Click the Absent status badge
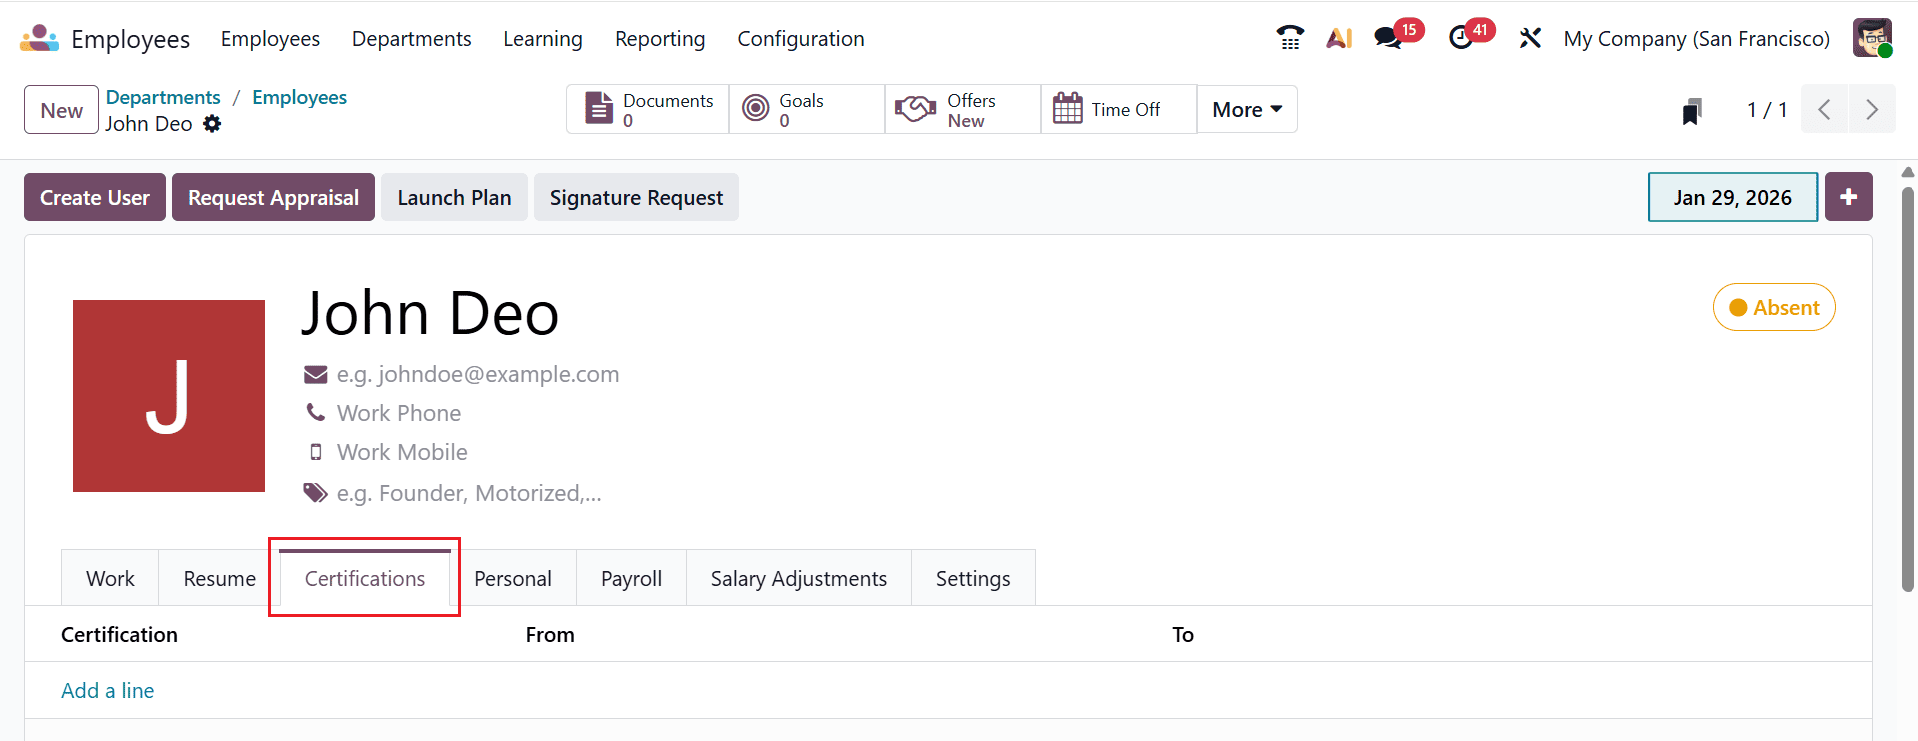 click(x=1774, y=307)
